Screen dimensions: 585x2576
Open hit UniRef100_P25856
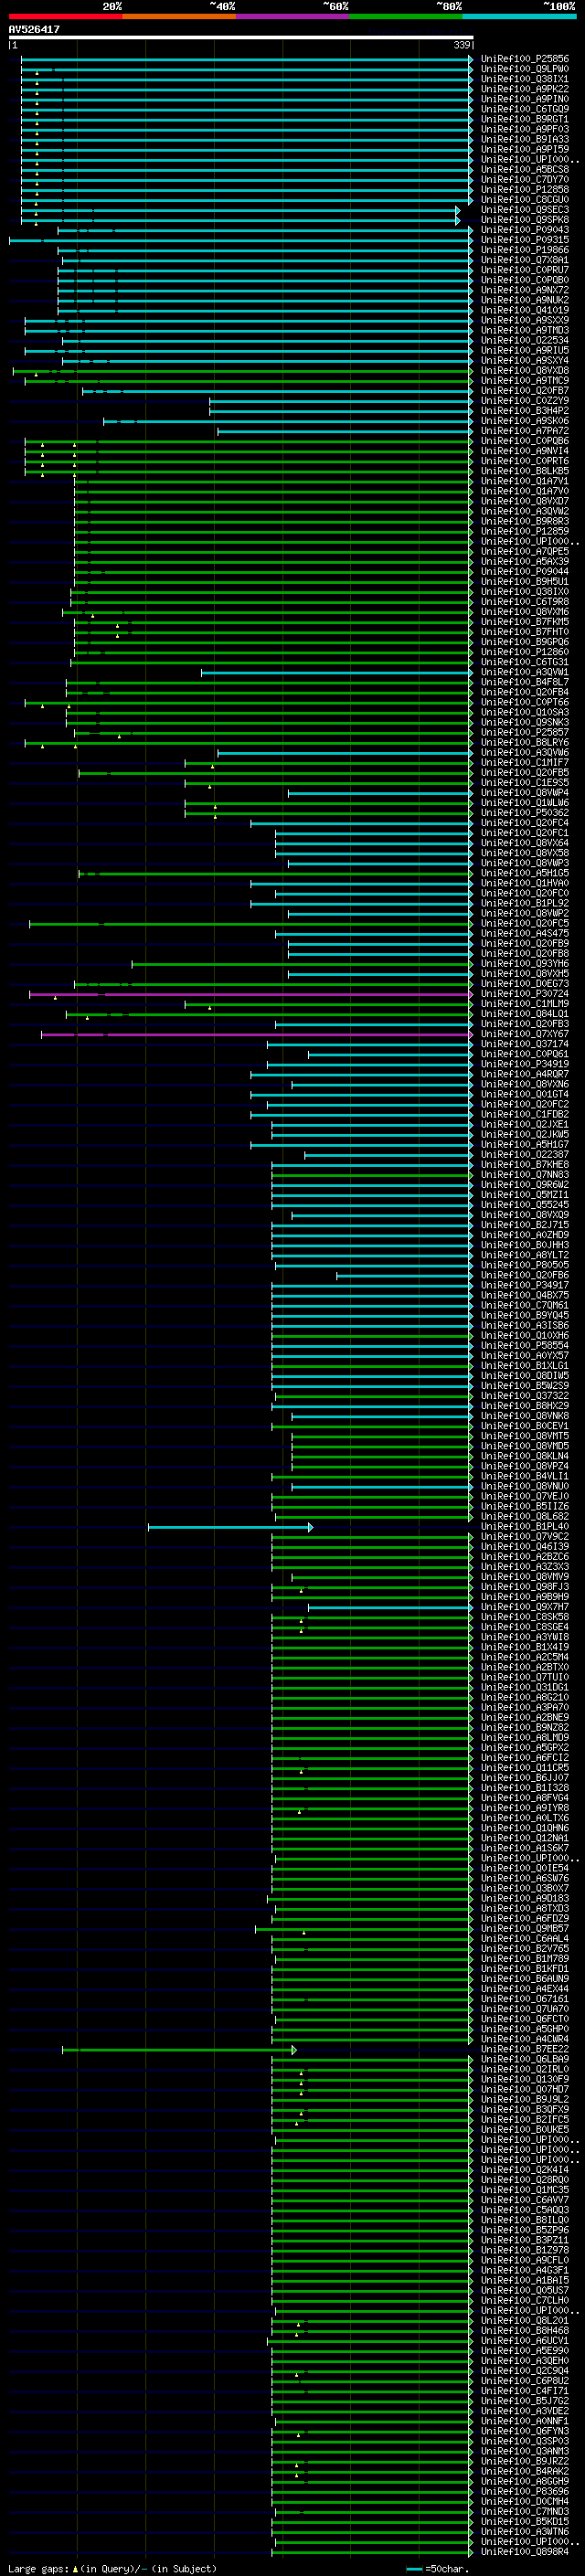pos(525,59)
